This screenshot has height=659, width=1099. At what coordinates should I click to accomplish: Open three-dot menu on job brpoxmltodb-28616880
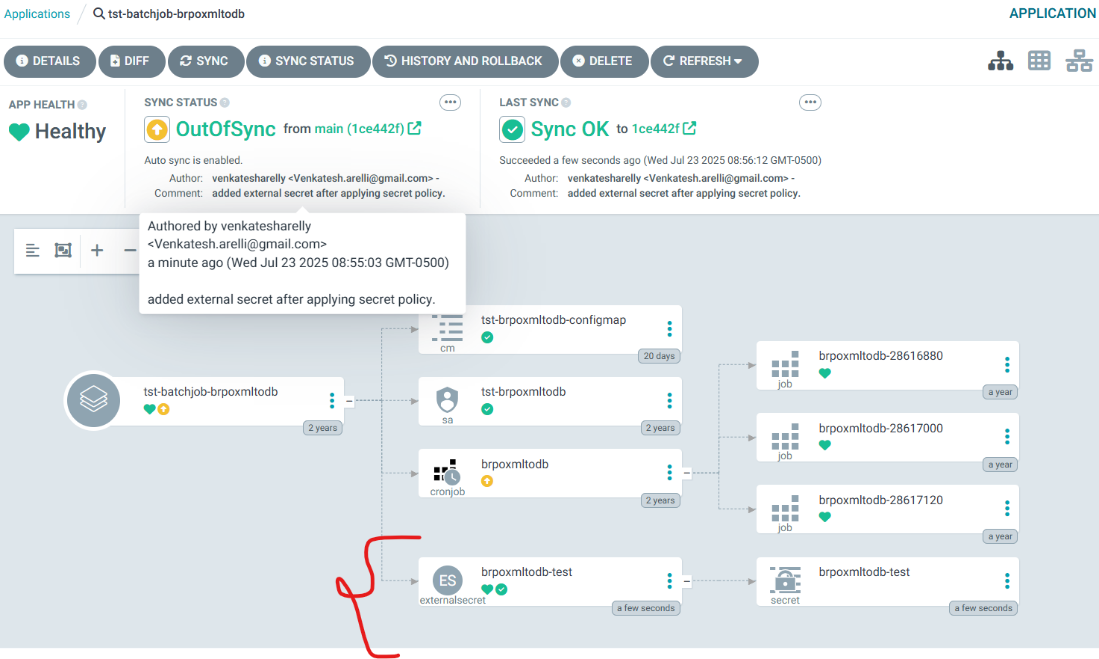click(1005, 364)
